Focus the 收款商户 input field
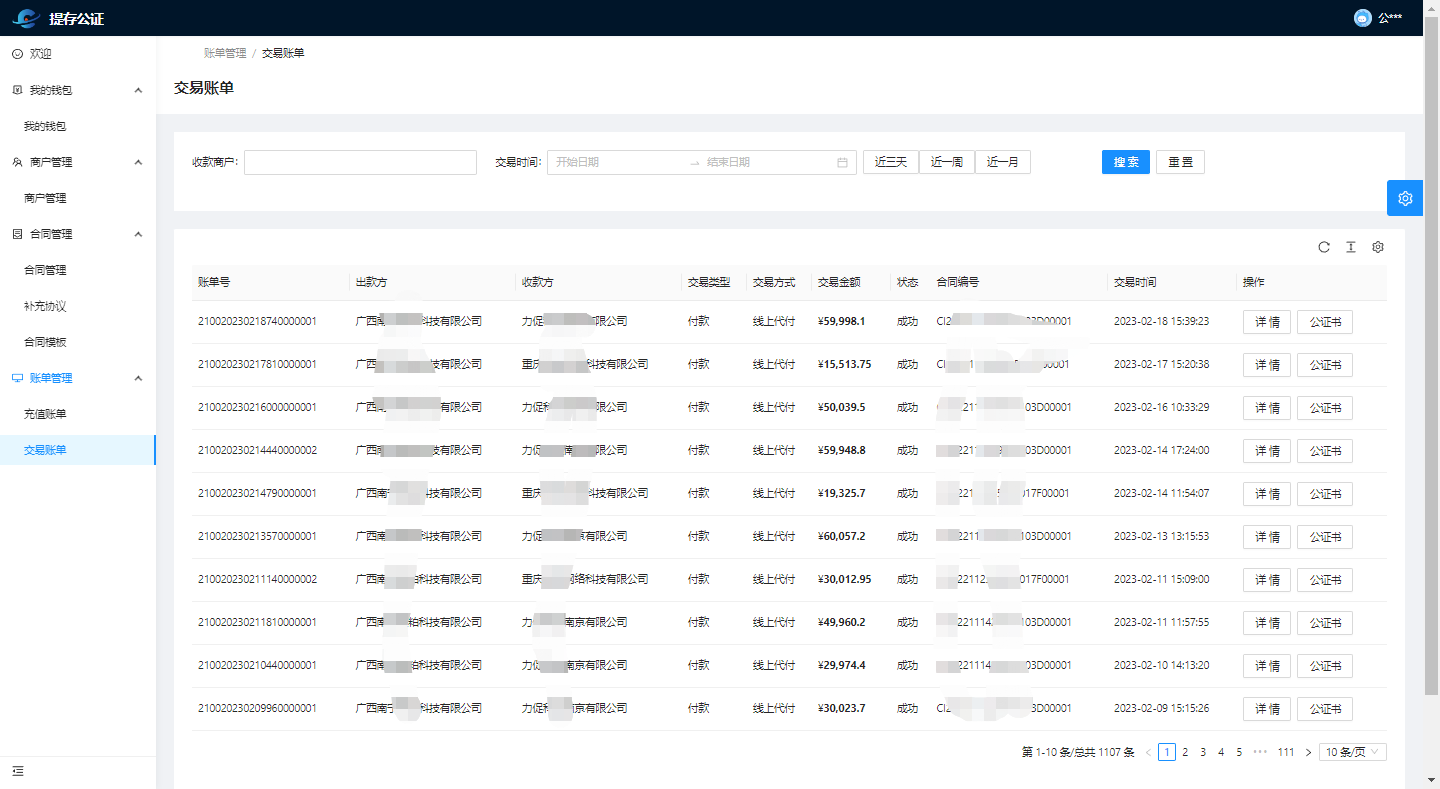Image resolution: width=1440 pixels, height=789 pixels. 360,162
